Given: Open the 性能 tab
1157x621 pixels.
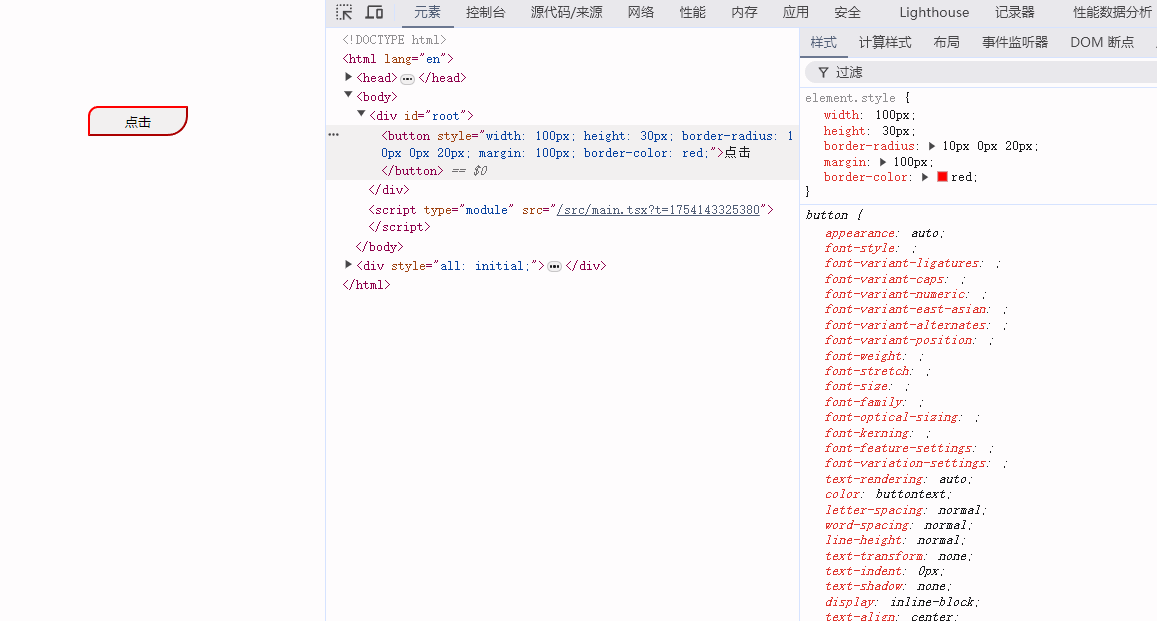Looking at the screenshot, I should (692, 13).
